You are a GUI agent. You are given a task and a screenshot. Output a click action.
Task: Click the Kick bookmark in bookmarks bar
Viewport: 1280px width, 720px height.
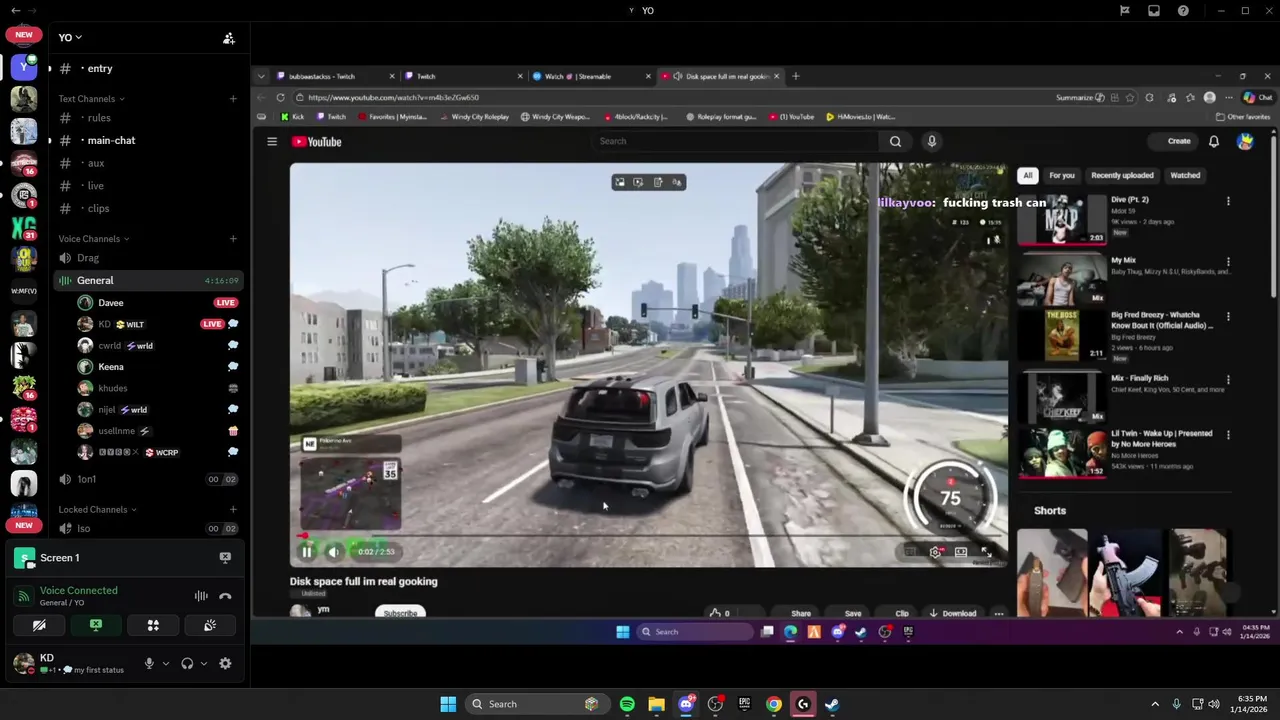[x=292, y=117]
